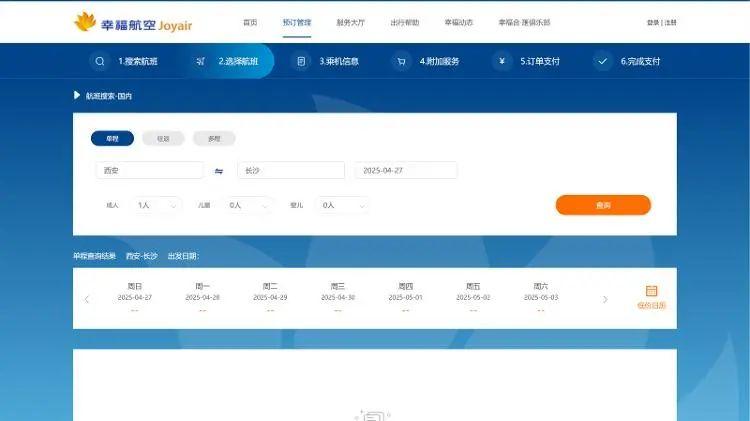Click the yen icon for step 5
The image size is (750, 421).
pyautogui.click(x=502, y=61)
